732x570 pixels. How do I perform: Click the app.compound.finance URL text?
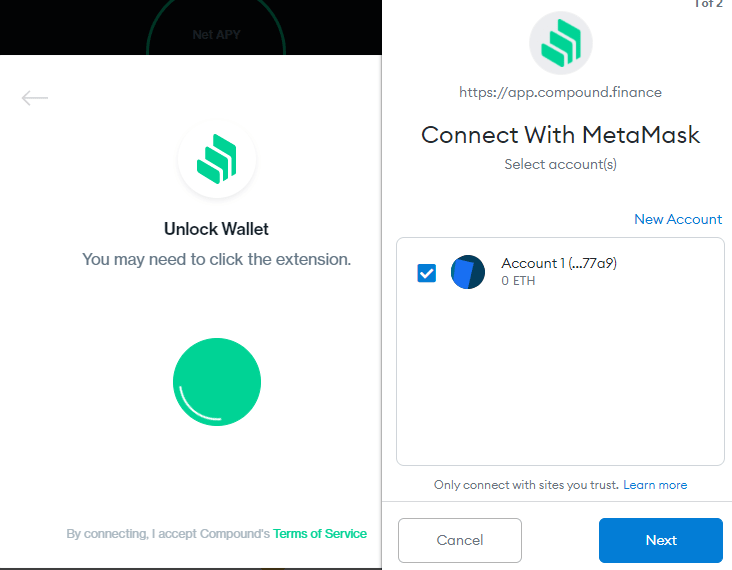560,92
